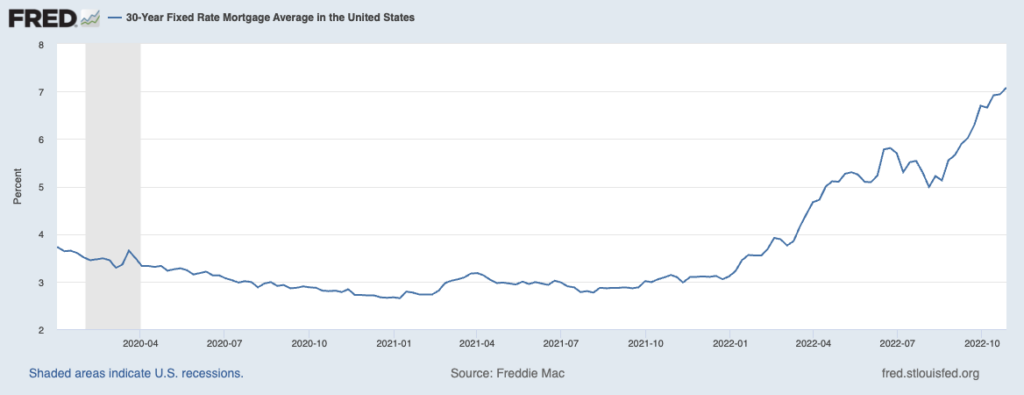Click the 2 percent y-axis tick label

point(40,330)
